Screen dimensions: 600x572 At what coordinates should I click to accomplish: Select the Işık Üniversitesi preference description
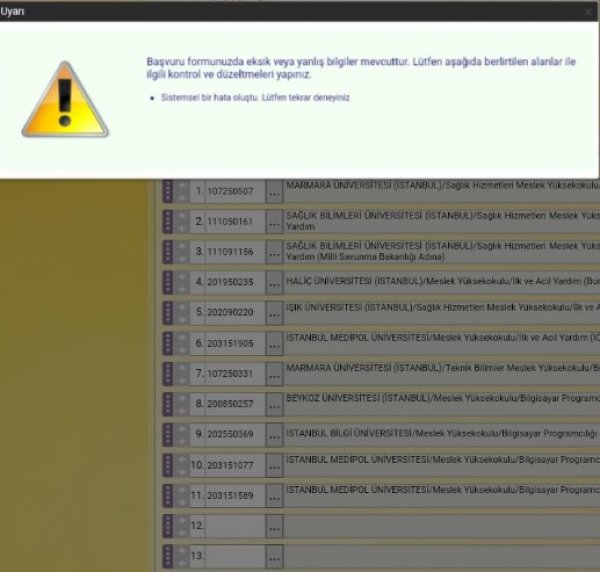(x=441, y=312)
